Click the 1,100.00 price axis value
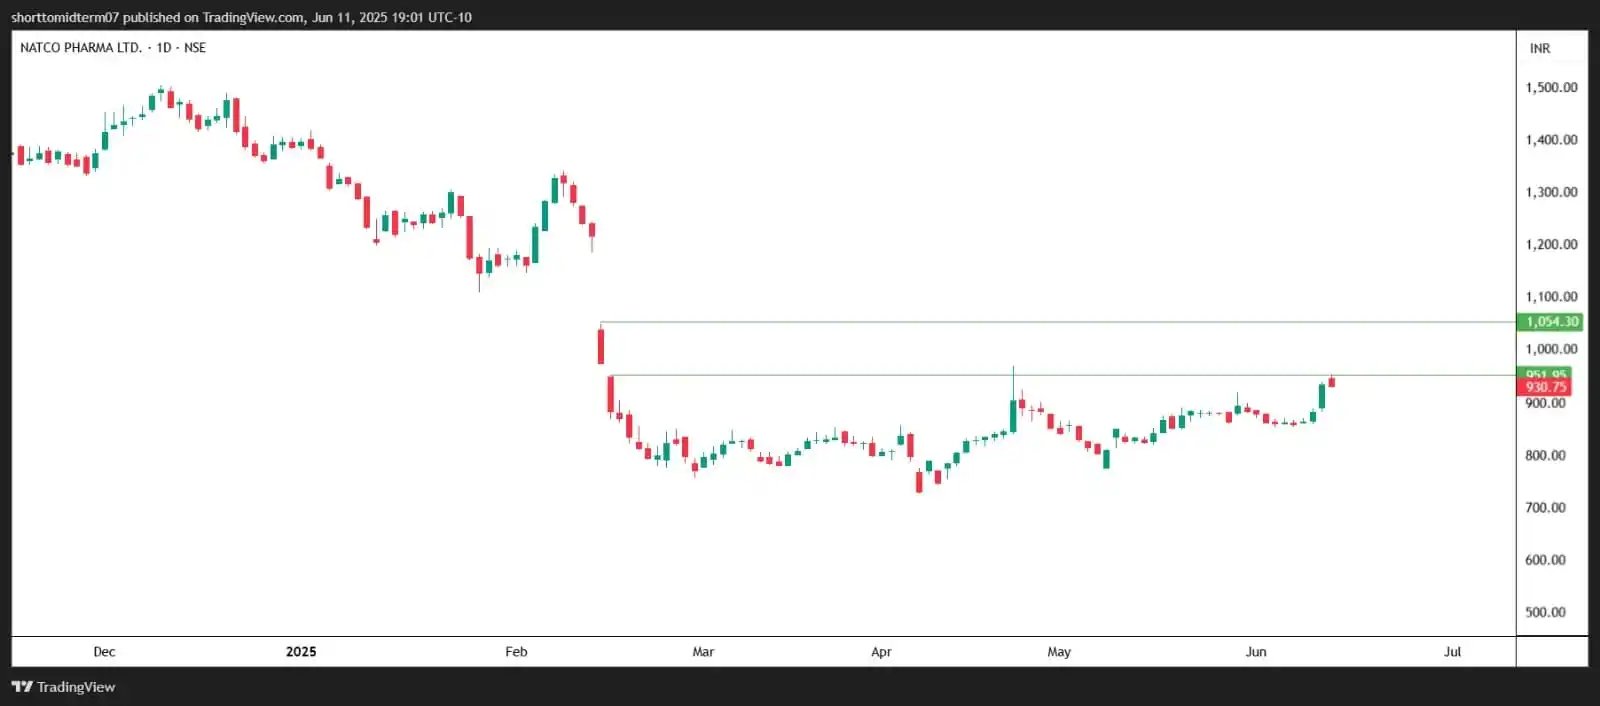The height and width of the screenshot is (706, 1600). pyautogui.click(x=1551, y=296)
